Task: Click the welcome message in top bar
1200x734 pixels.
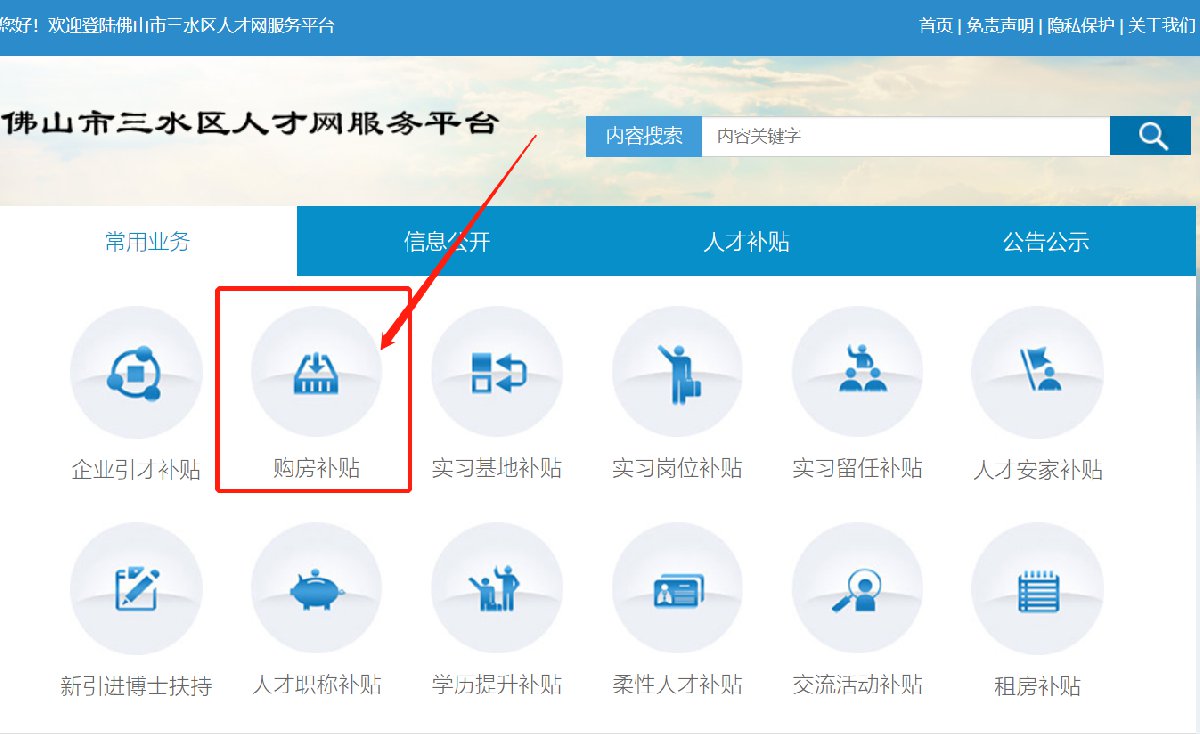Action: click(x=167, y=25)
